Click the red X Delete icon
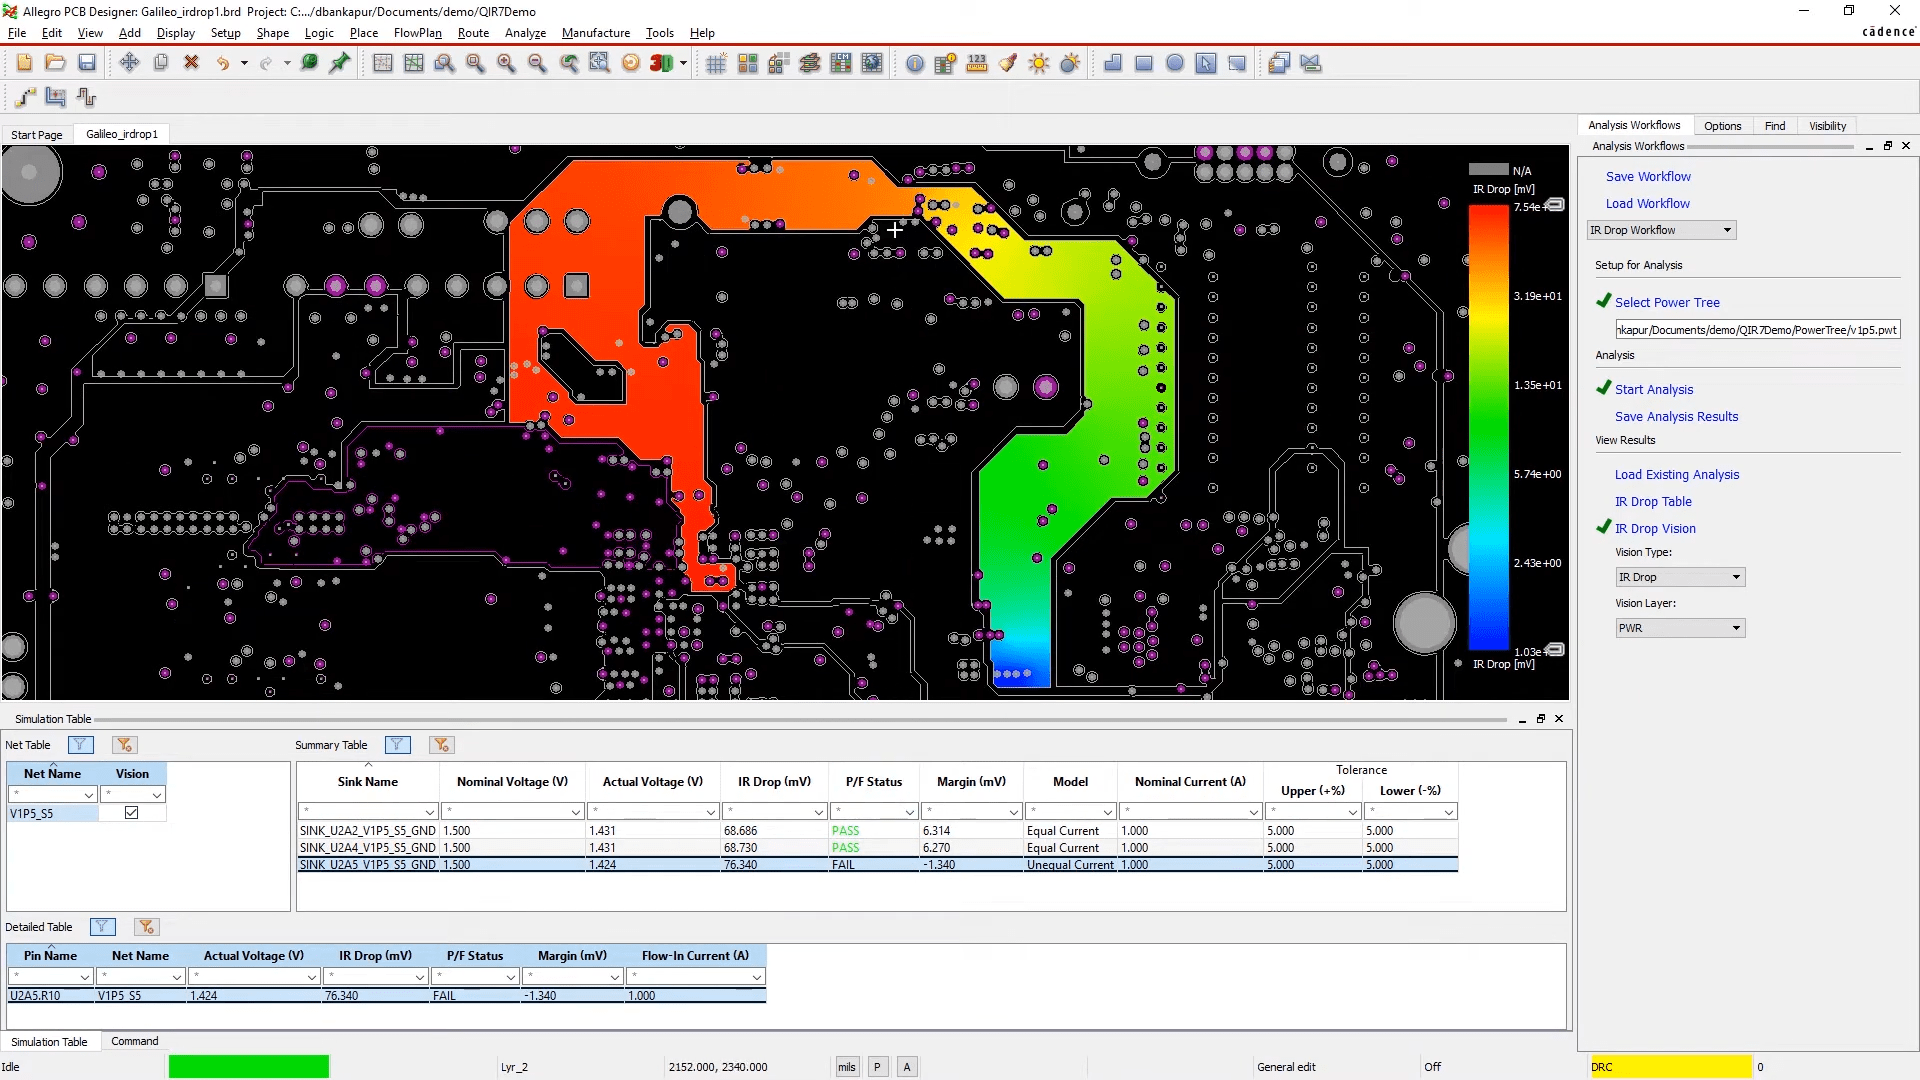Image resolution: width=1920 pixels, height=1080 pixels. pyautogui.click(x=191, y=63)
